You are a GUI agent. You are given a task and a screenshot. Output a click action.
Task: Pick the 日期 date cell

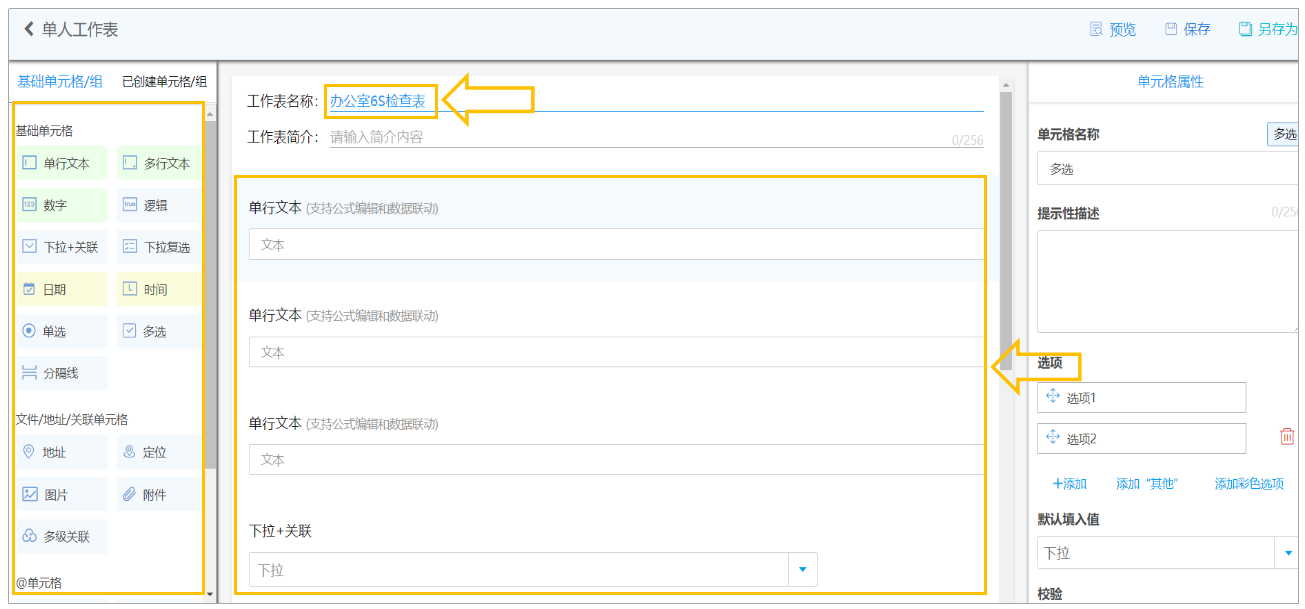coord(62,289)
